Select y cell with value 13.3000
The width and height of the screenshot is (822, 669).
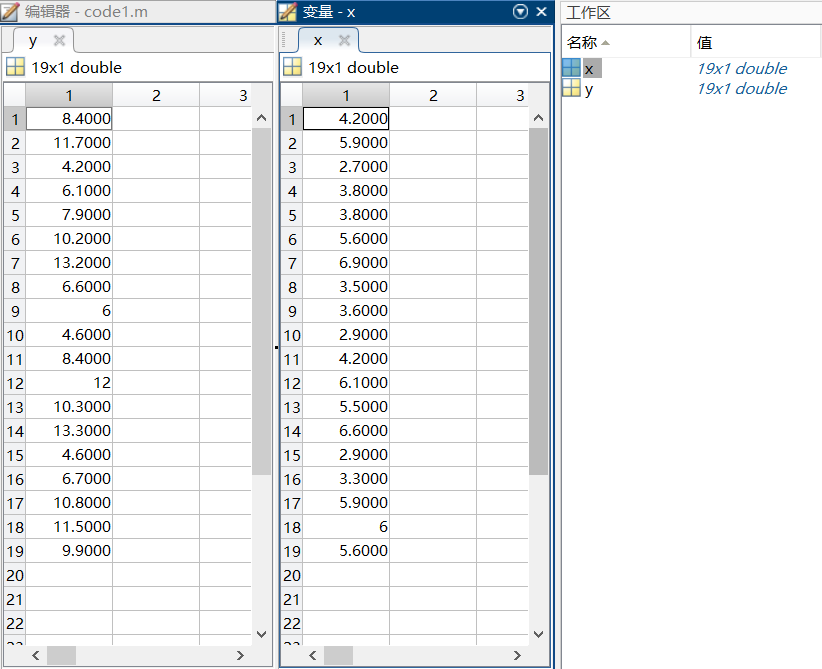pyautogui.click(x=69, y=430)
